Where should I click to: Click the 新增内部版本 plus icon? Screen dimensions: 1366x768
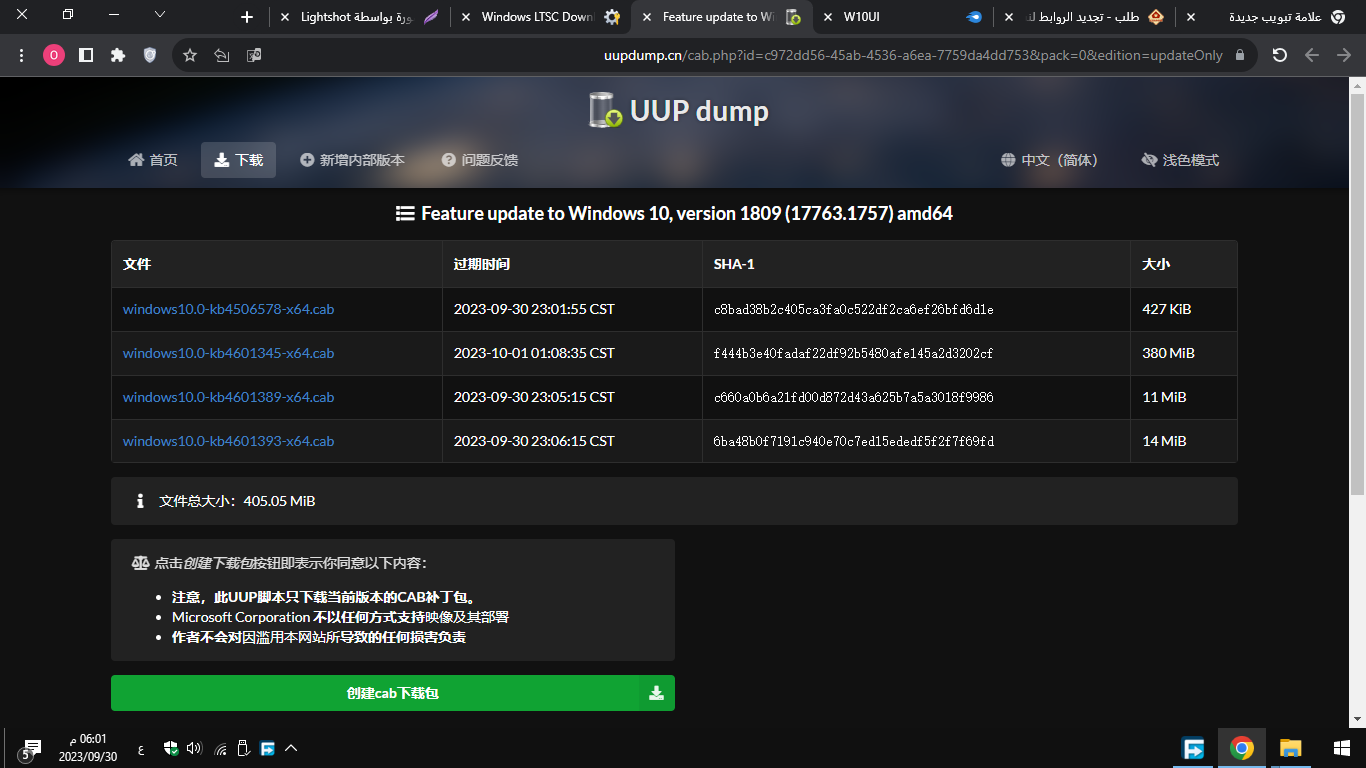click(307, 160)
